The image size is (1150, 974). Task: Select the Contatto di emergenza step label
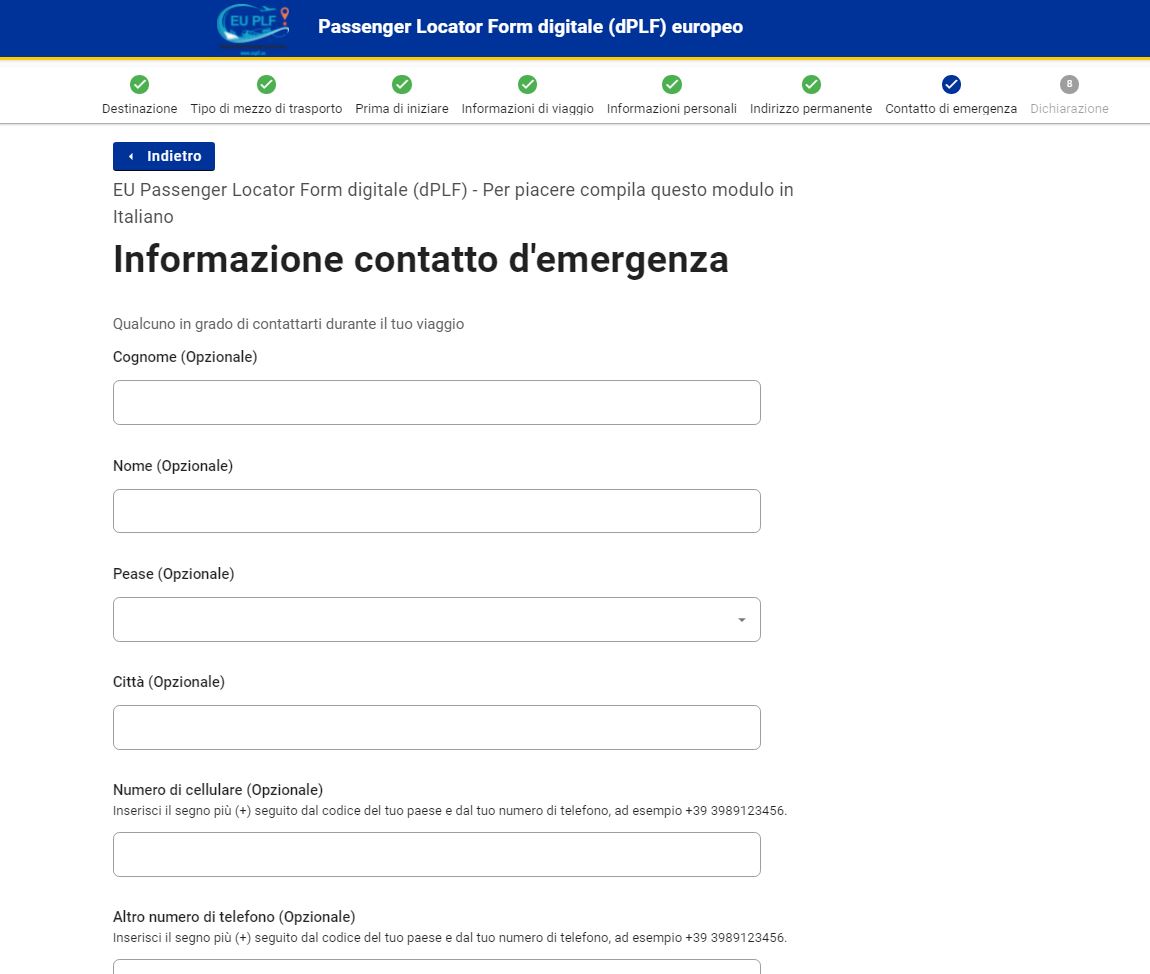pos(951,109)
